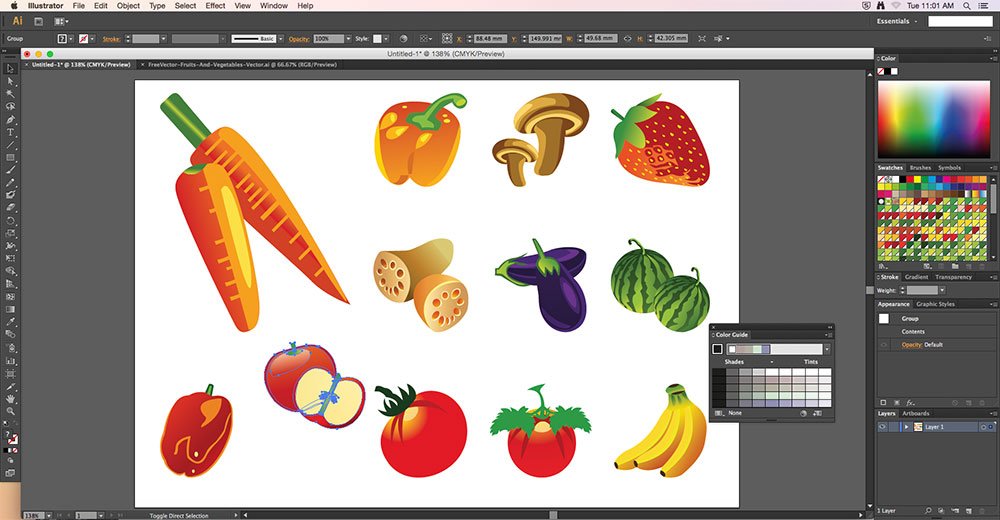
Task: Select the Rotate tool
Action: point(10,221)
